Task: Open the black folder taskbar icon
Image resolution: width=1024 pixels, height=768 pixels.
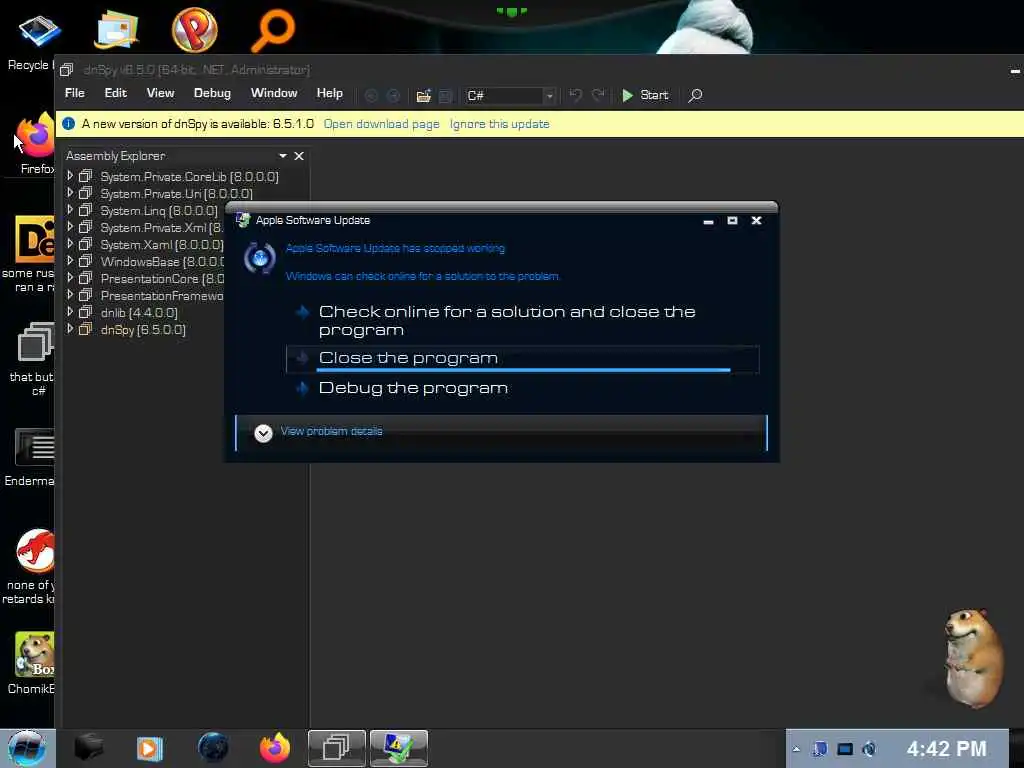Action: click(89, 748)
